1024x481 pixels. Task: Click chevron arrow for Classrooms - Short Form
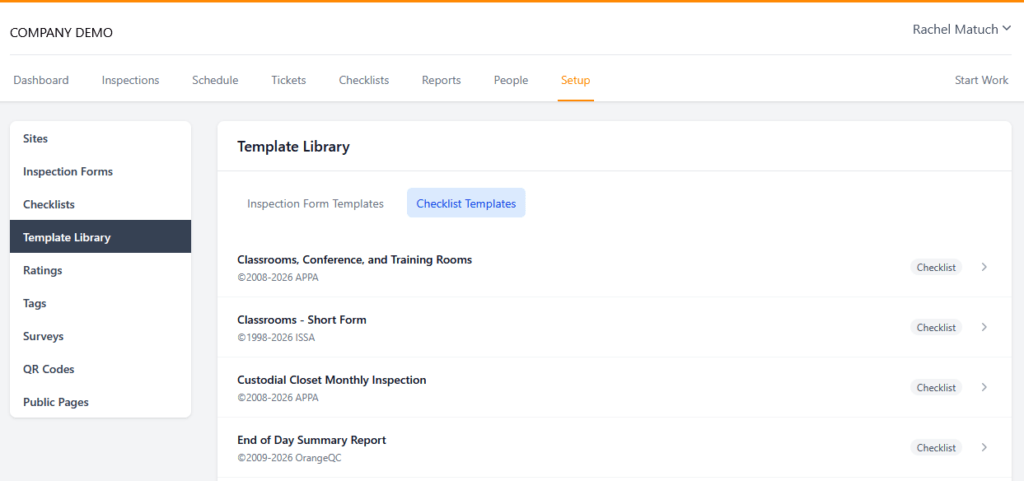(x=984, y=327)
